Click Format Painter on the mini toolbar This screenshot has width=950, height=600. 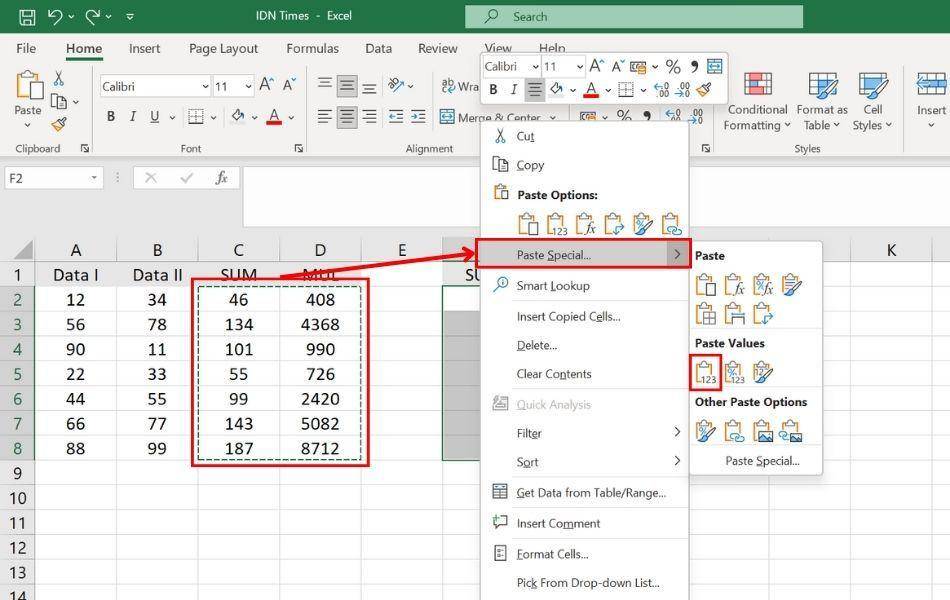(704, 90)
